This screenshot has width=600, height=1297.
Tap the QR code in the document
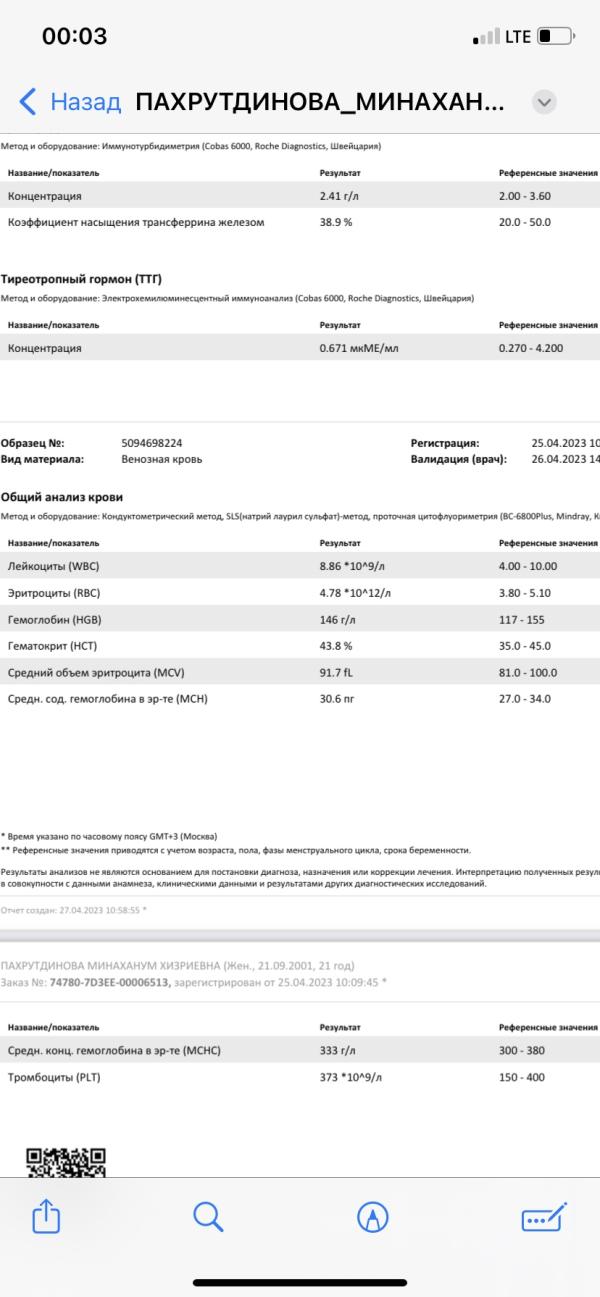pos(66,1160)
